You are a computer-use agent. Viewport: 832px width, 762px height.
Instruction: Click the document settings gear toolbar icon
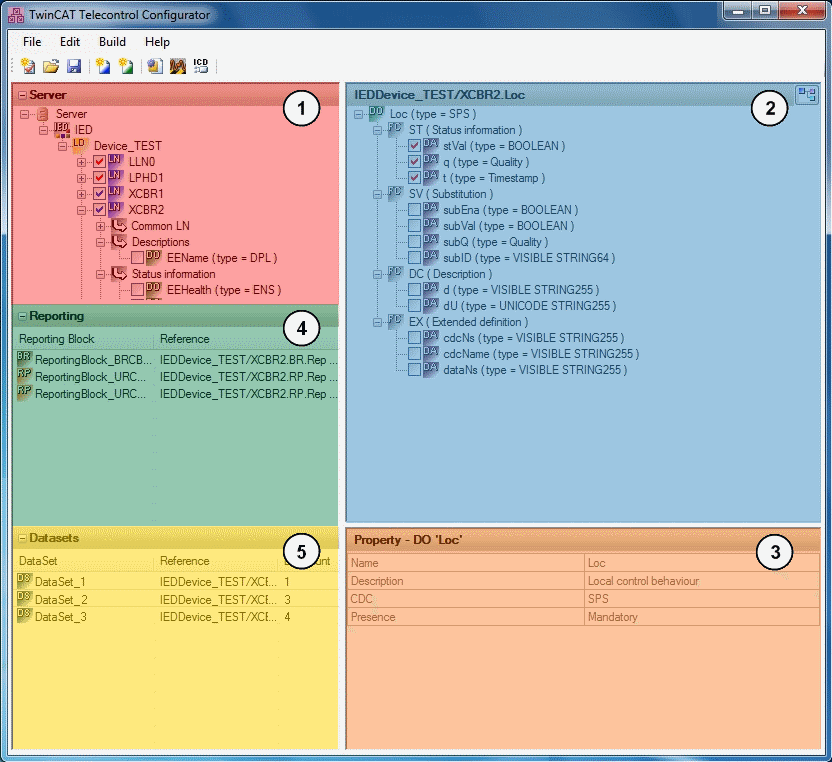click(155, 66)
